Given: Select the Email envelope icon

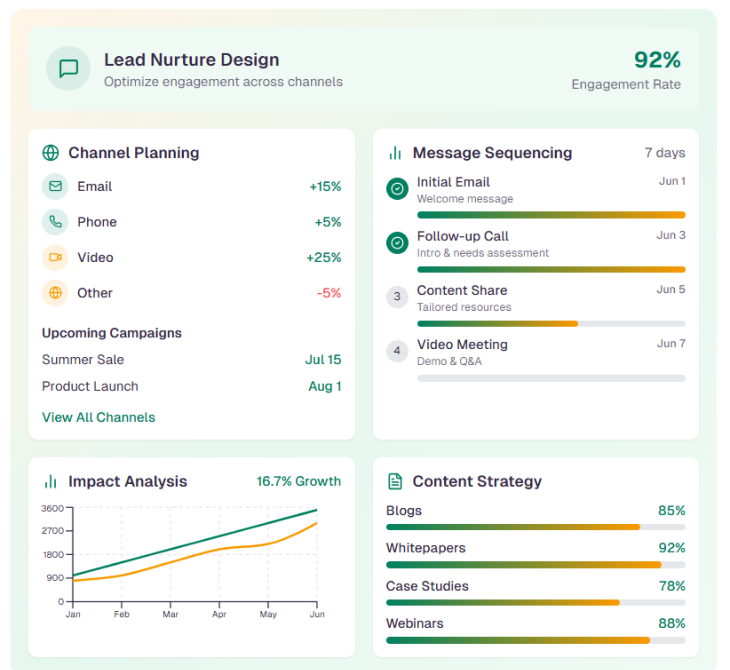Looking at the screenshot, I should pyautogui.click(x=55, y=187).
